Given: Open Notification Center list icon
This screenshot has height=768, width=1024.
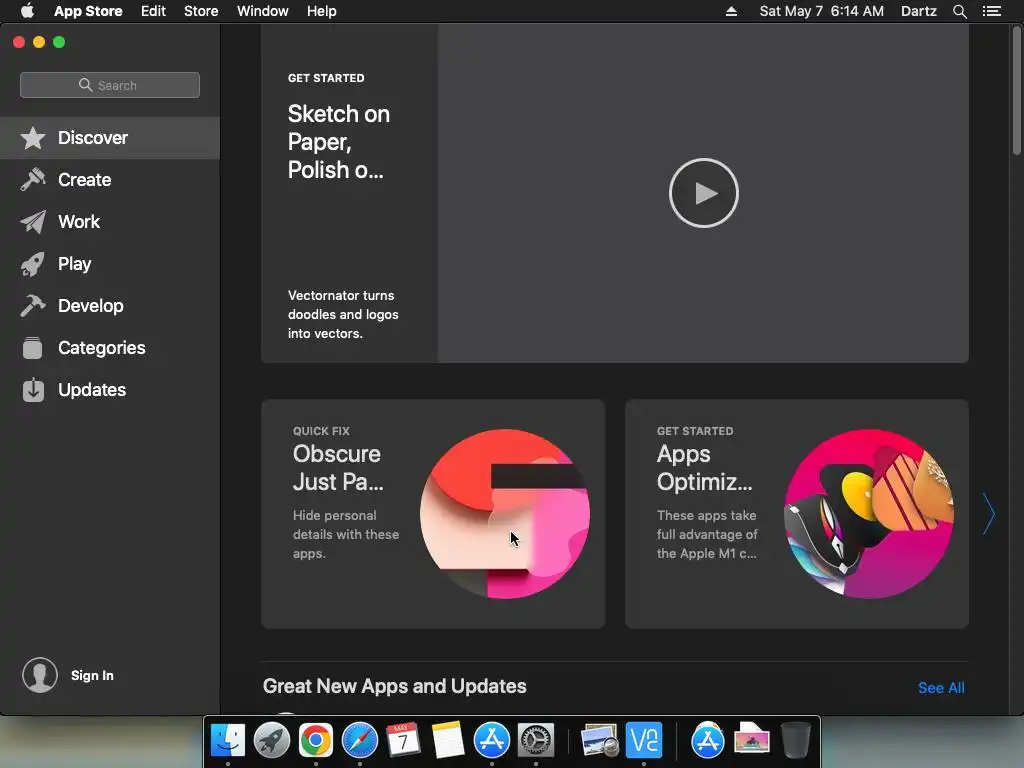Looking at the screenshot, I should pos(991,11).
